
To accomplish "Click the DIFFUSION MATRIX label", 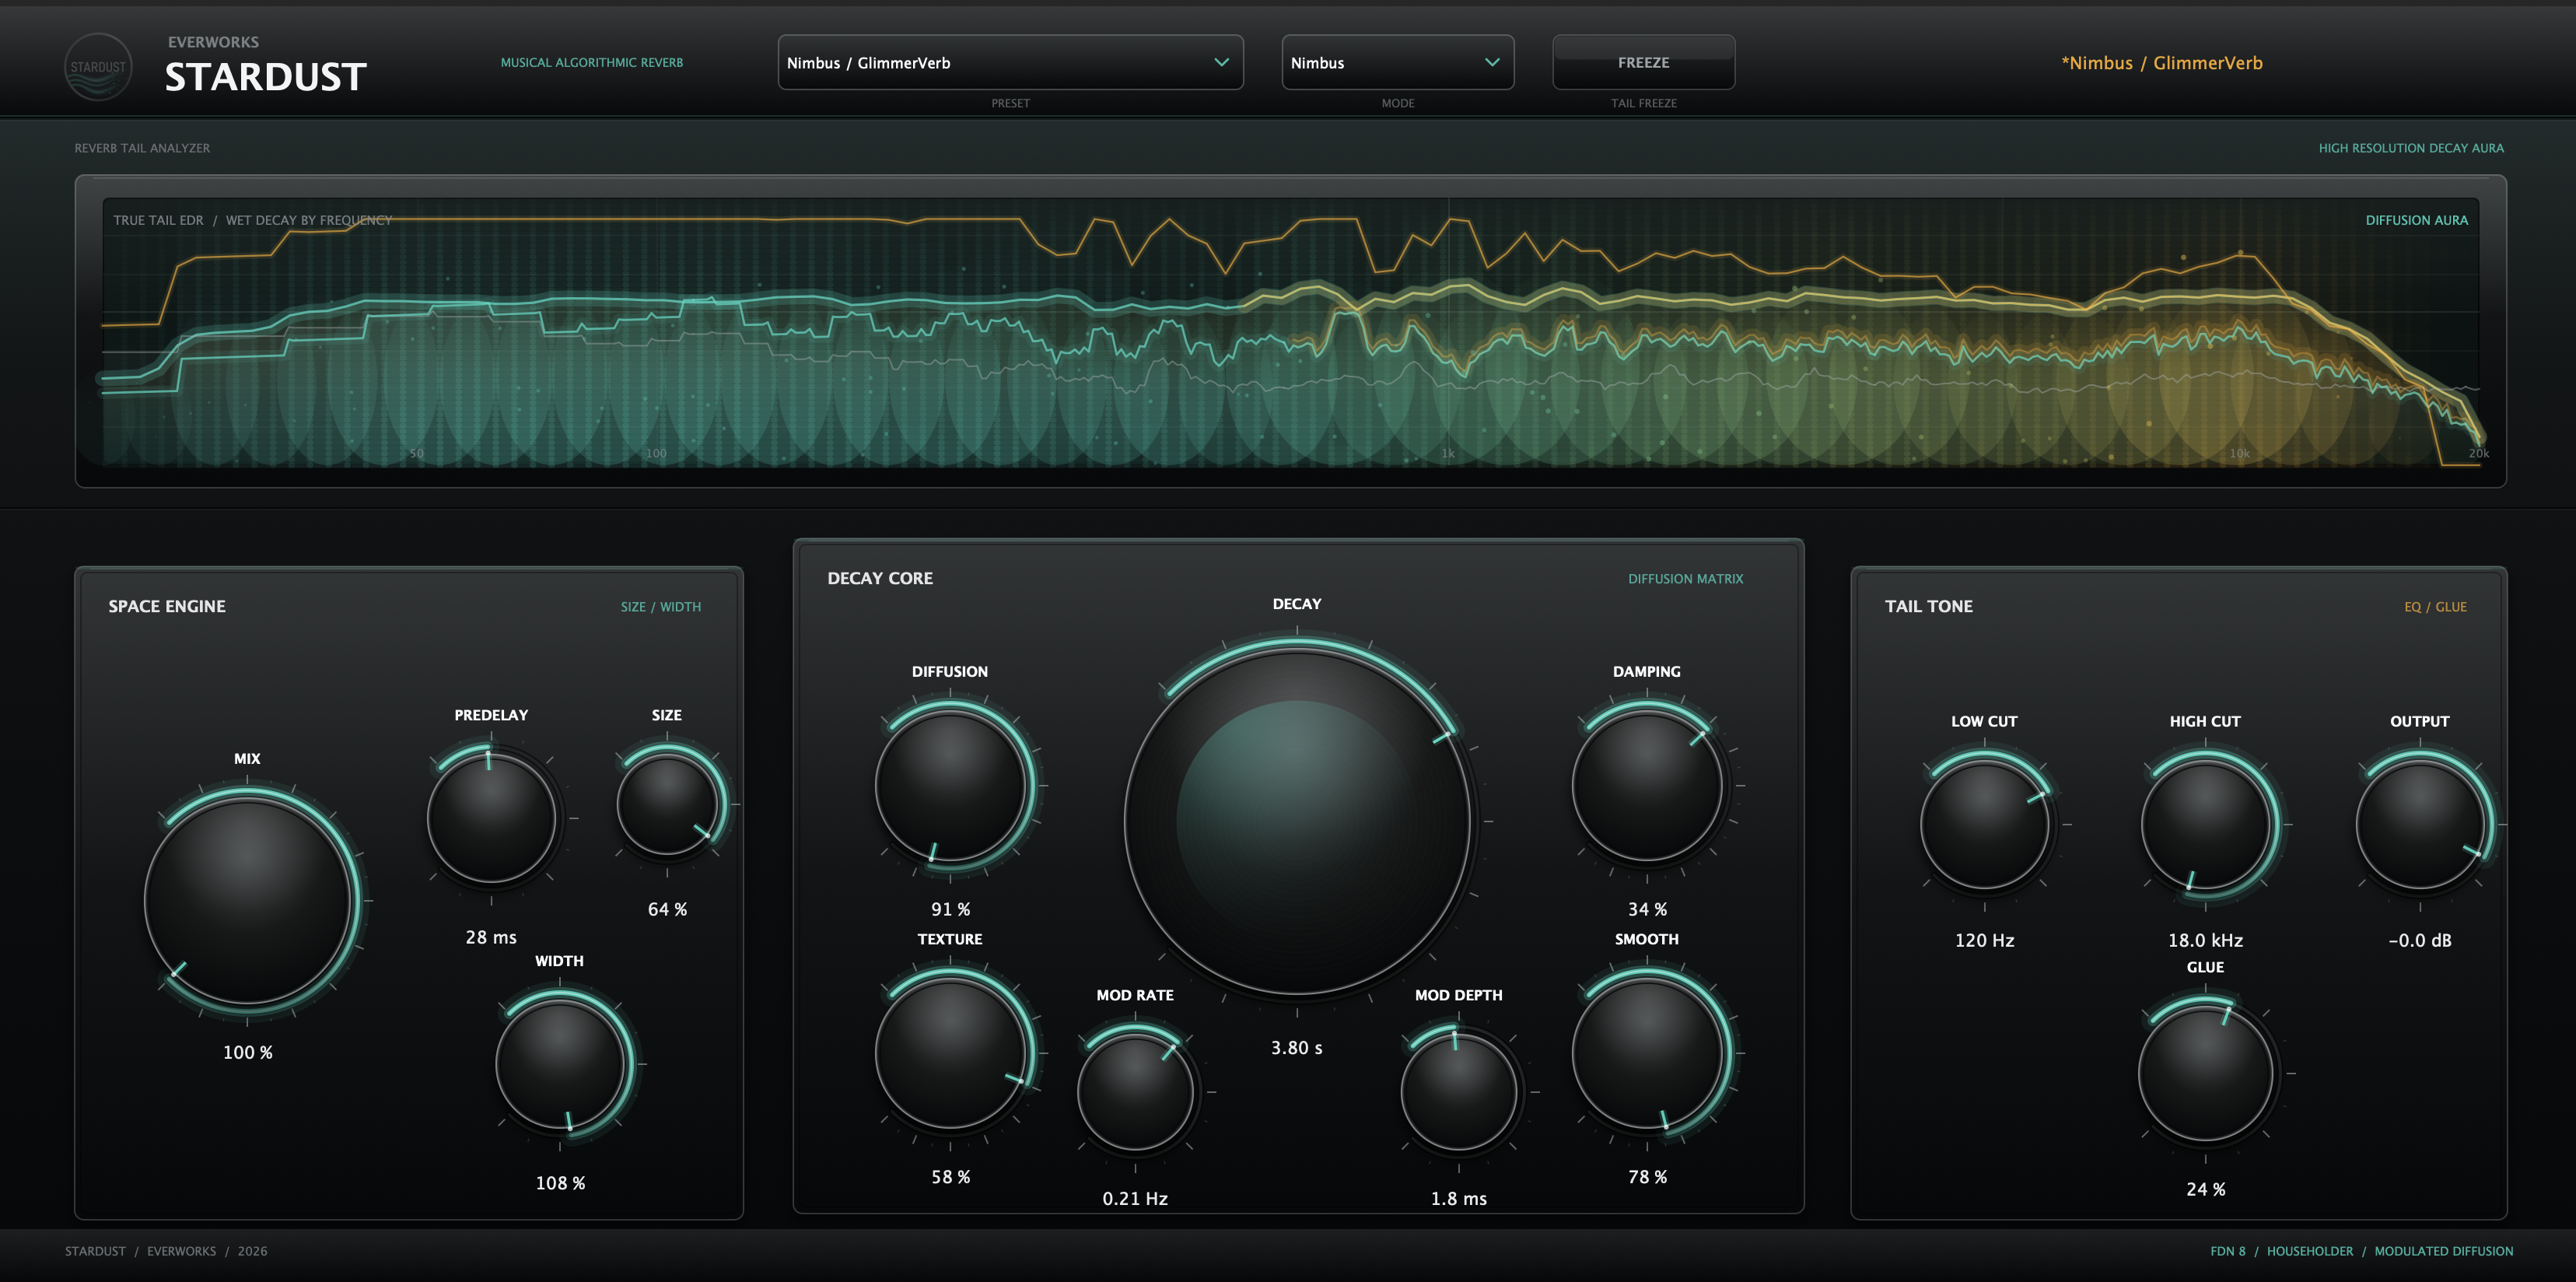I will (x=1685, y=579).
